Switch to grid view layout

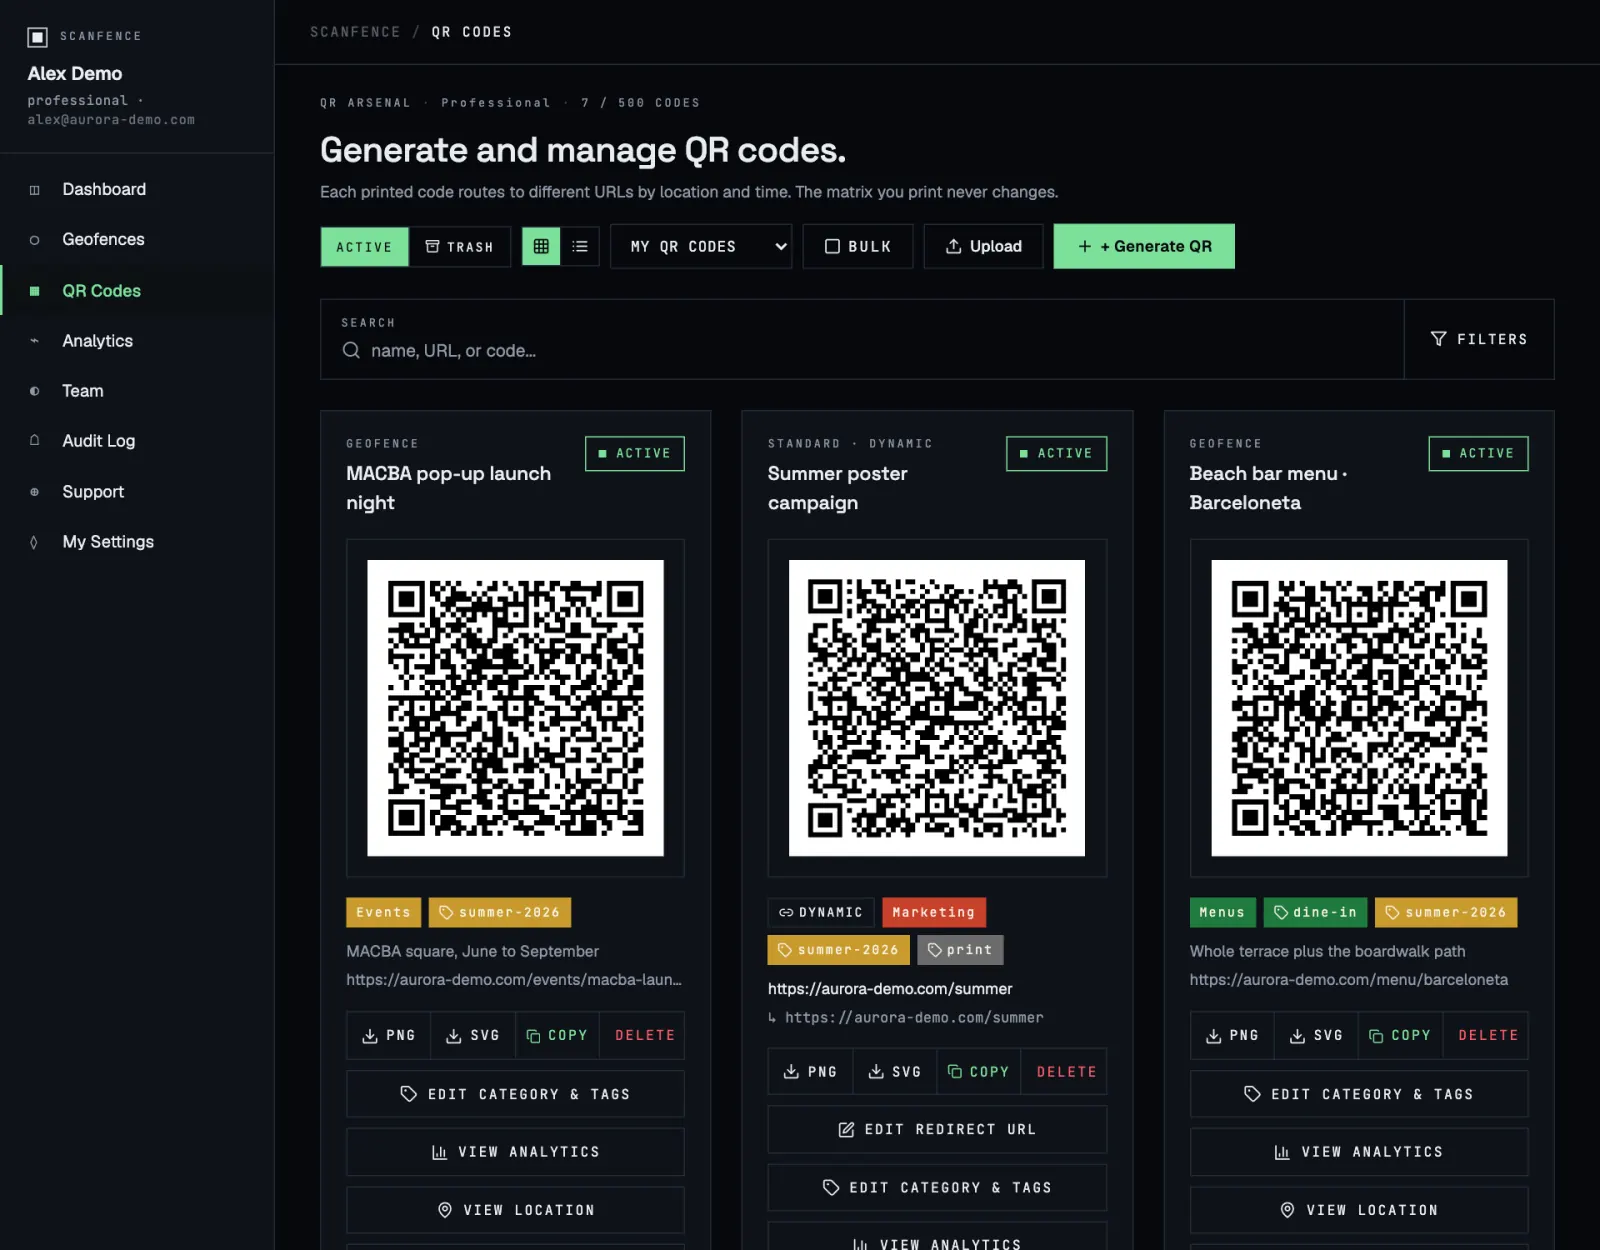pos(541,246)
